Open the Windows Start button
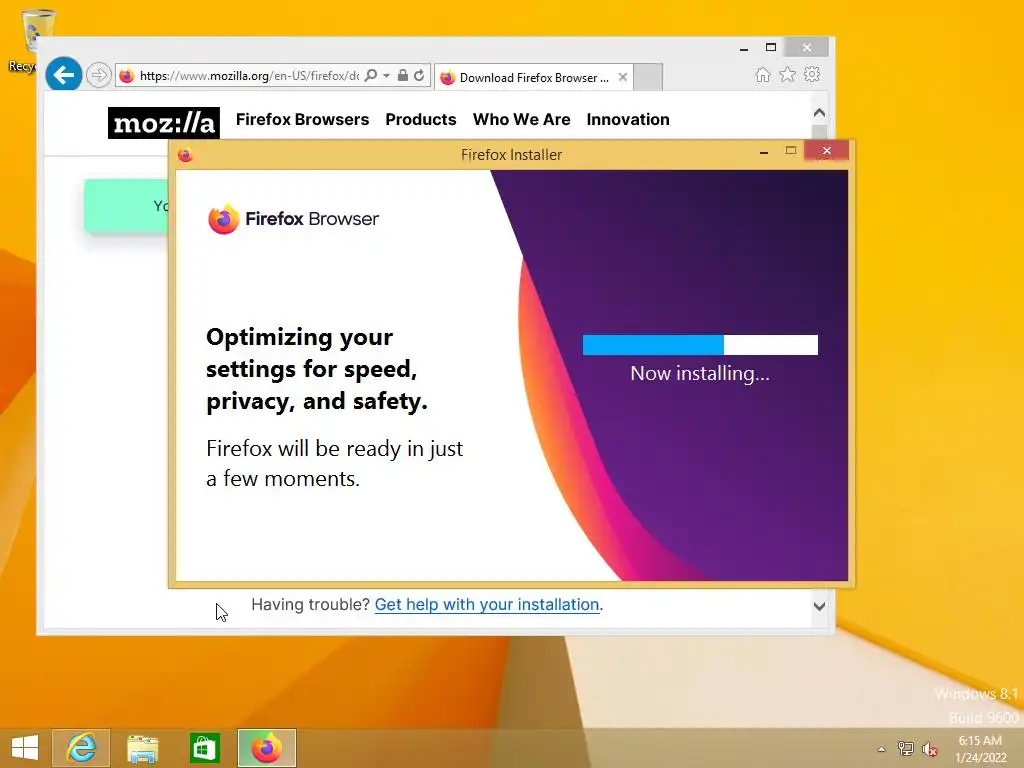The width and height of the screenshot is (1024, 768). pos(25,748)
